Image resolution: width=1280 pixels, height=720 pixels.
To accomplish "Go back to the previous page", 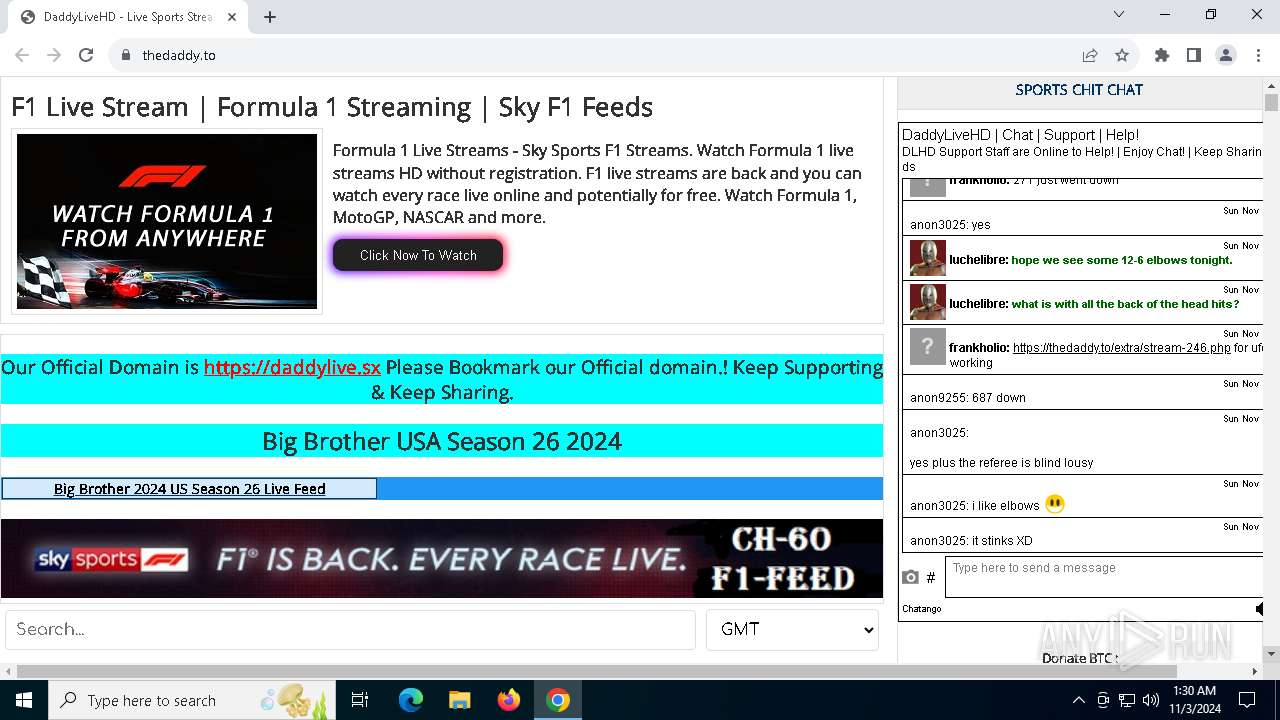I will coord(22,55).
